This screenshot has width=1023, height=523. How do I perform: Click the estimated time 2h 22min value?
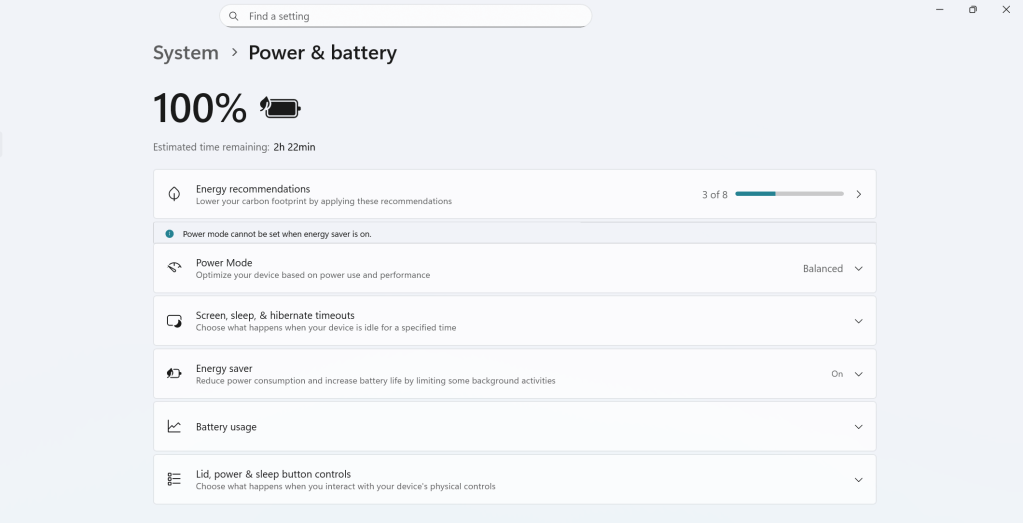tap(294, 147)
